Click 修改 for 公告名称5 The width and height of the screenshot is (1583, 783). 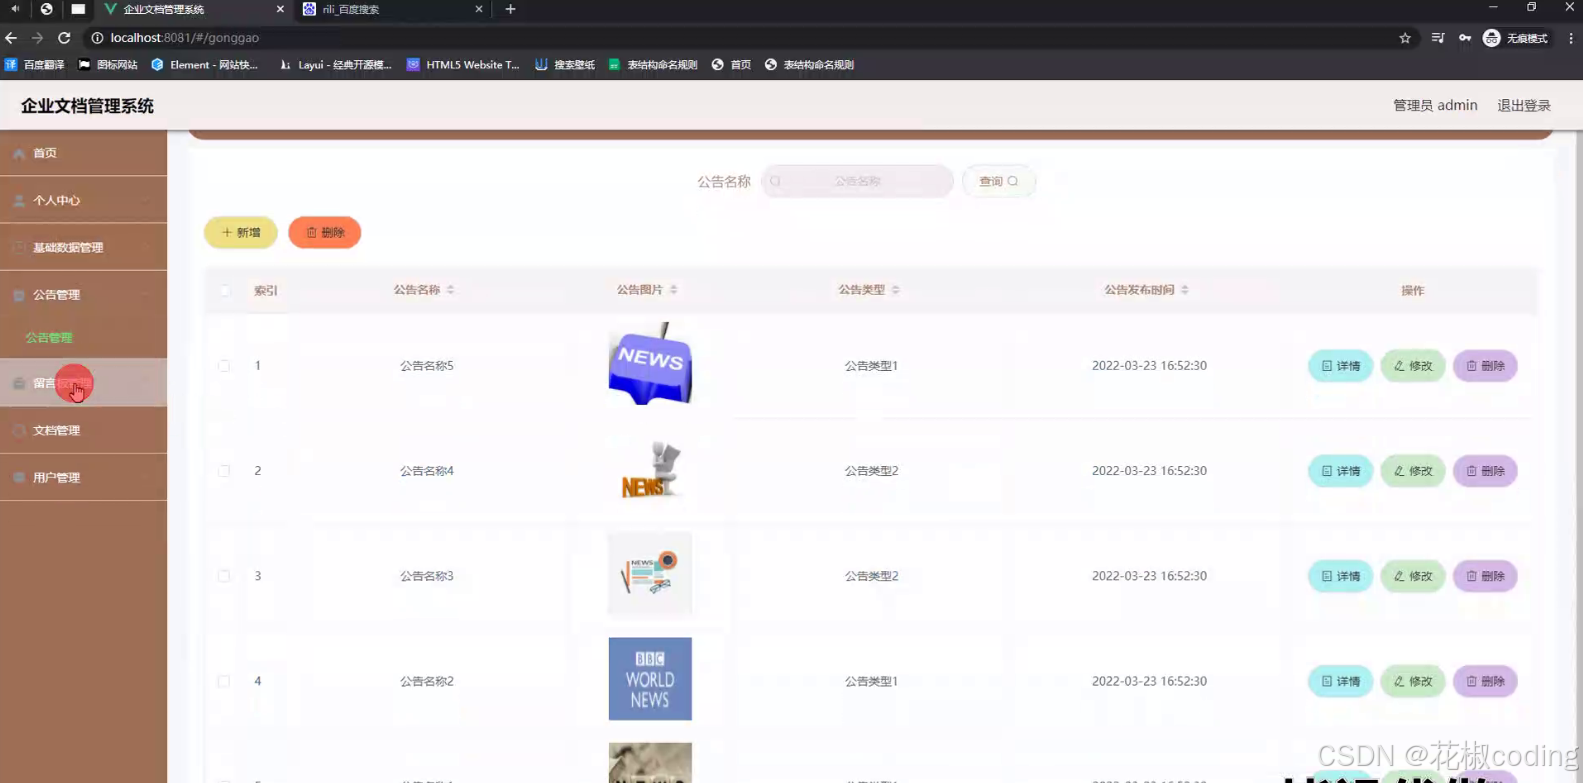tap(1413, 366)
